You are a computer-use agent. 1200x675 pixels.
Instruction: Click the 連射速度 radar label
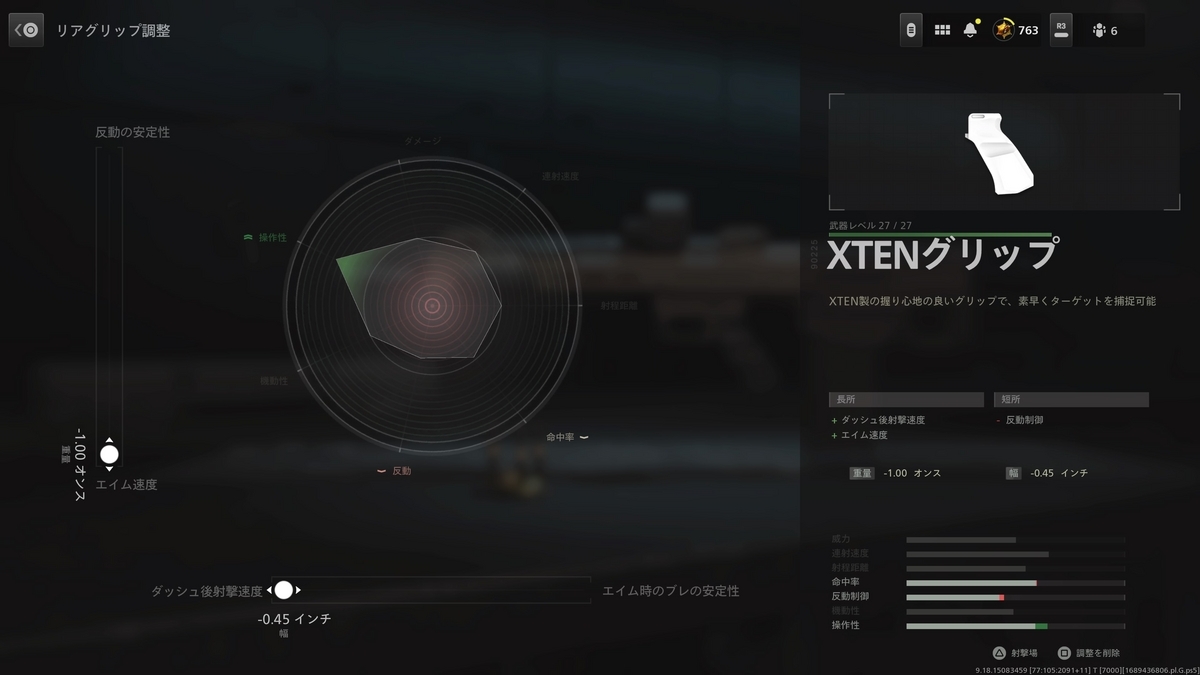(x=560, y=176)
